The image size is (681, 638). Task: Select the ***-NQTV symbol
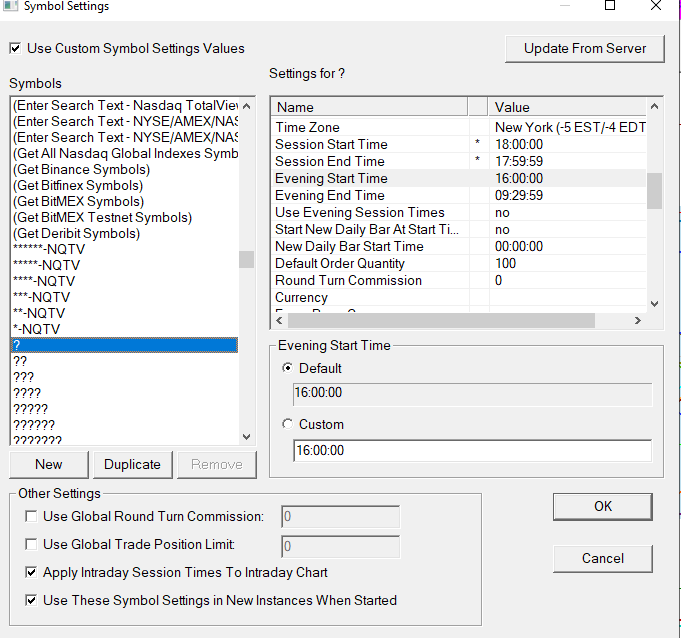pos(125,298)
